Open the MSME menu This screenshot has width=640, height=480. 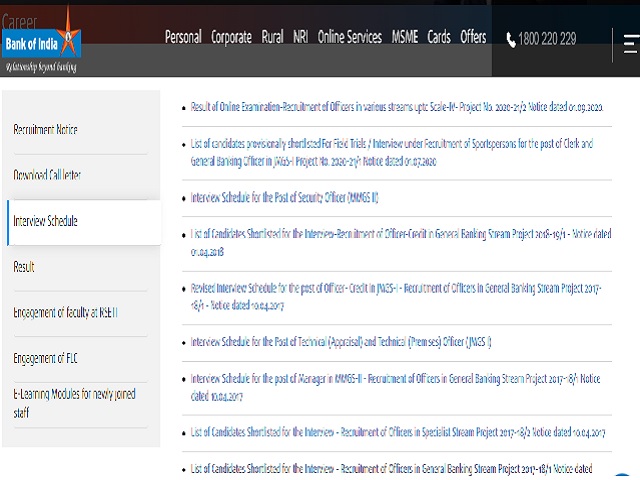(x=405, y=37)
